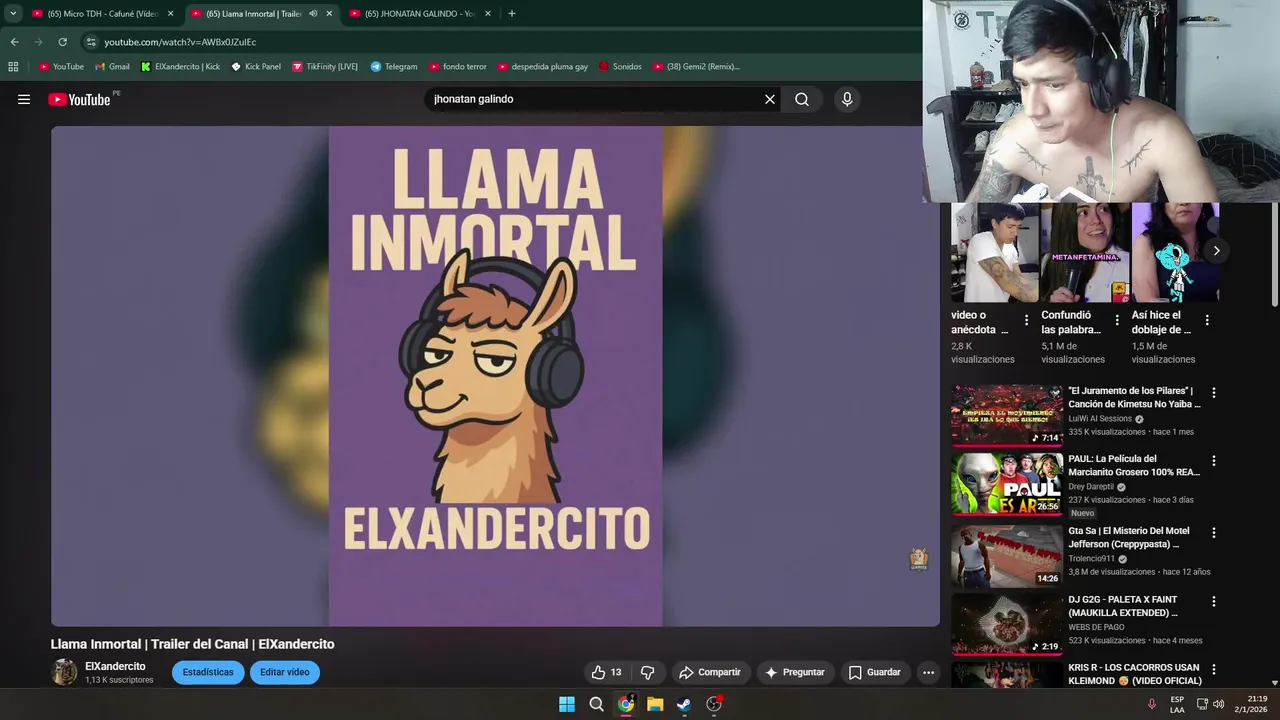Clear the search text with the X
Screen dimensions: 1280x720
click(x=770, y=99)
